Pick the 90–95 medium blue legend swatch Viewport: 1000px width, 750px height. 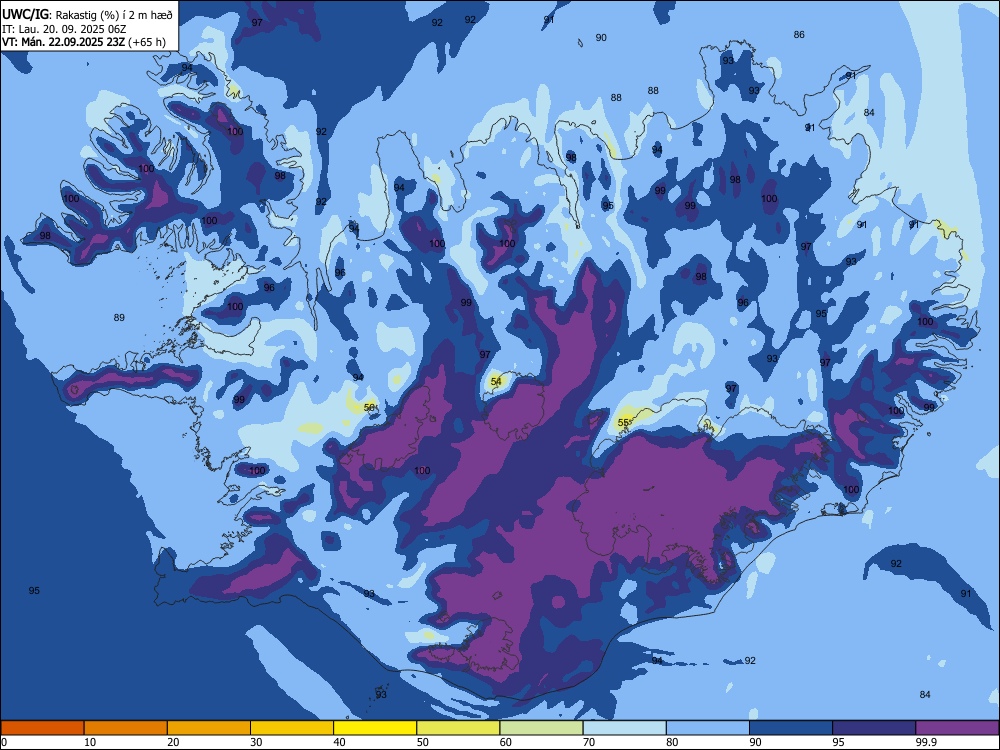[x=791, y=728]
